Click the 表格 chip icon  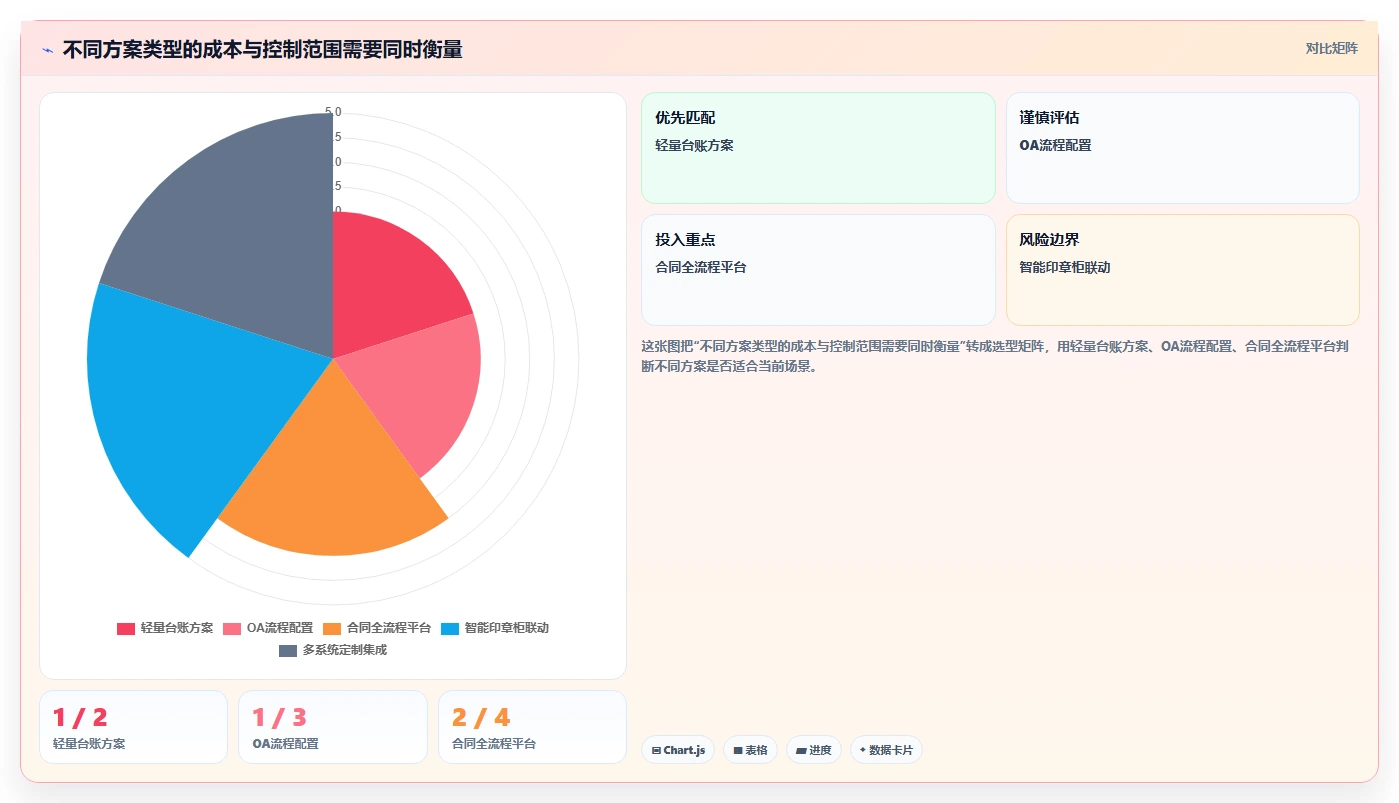point(738,750)
